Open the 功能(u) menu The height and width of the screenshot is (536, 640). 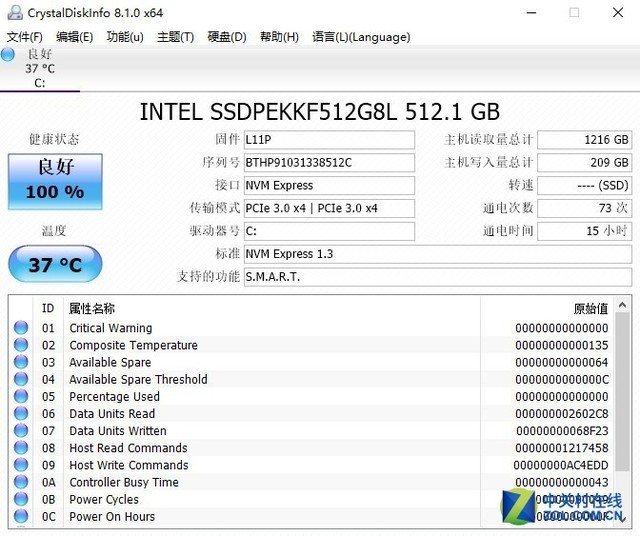tap(125, 37)
